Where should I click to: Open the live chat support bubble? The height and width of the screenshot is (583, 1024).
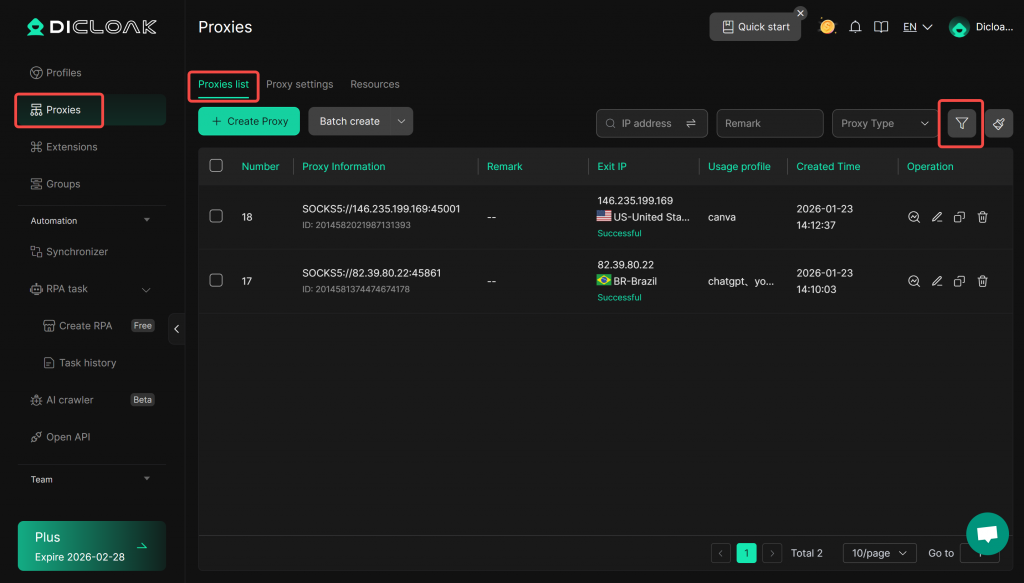tap(987, 534)
